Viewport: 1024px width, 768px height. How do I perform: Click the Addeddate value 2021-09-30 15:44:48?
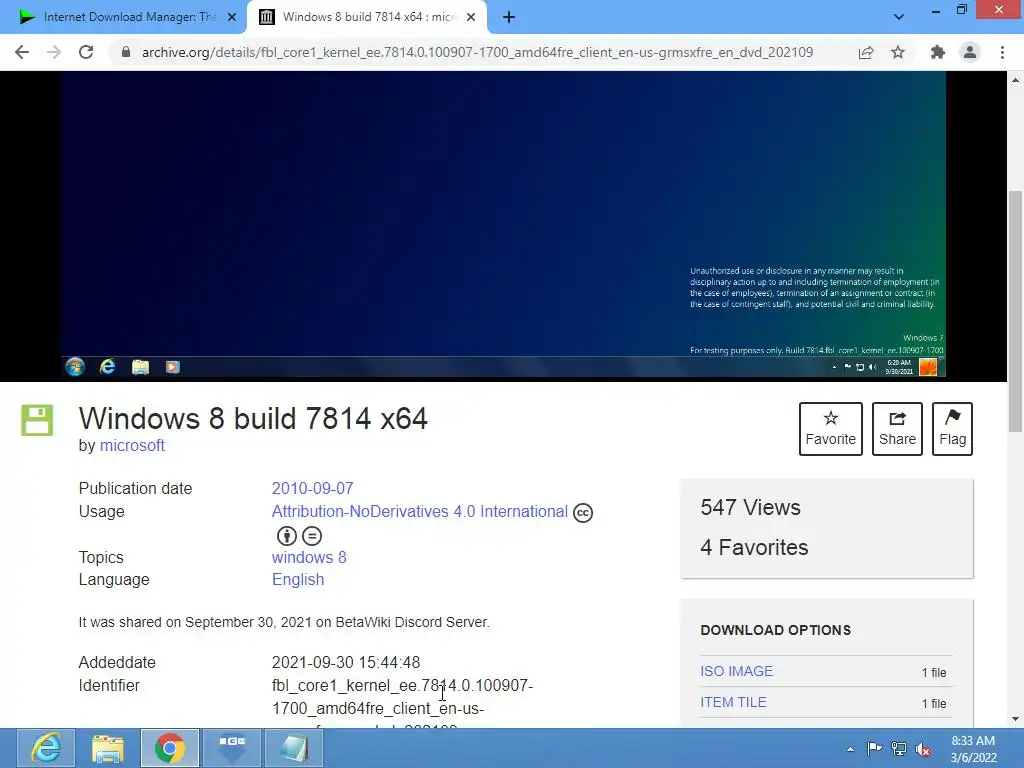[x=346, y=663]
